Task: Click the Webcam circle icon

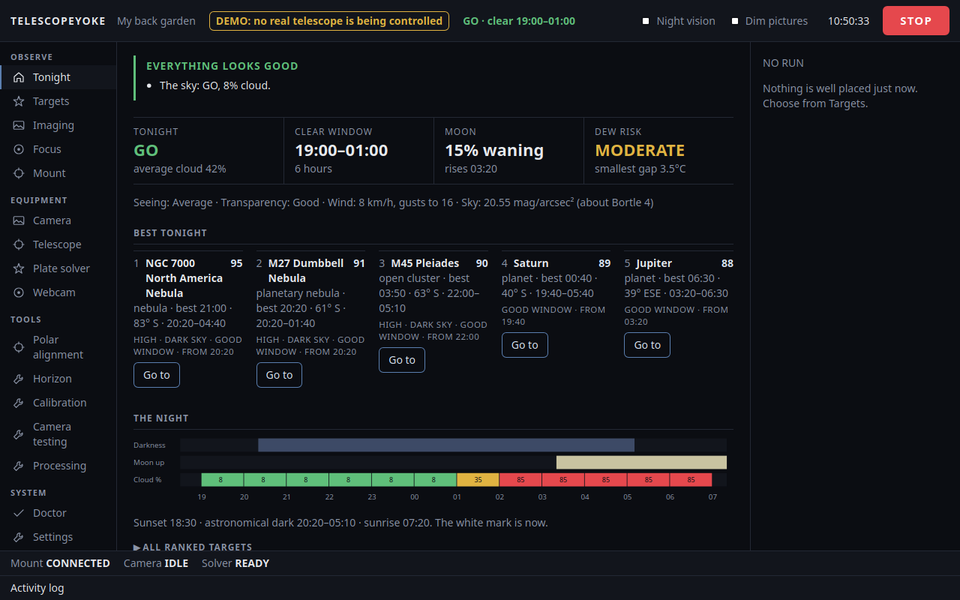Action: (x=19, y=292)
